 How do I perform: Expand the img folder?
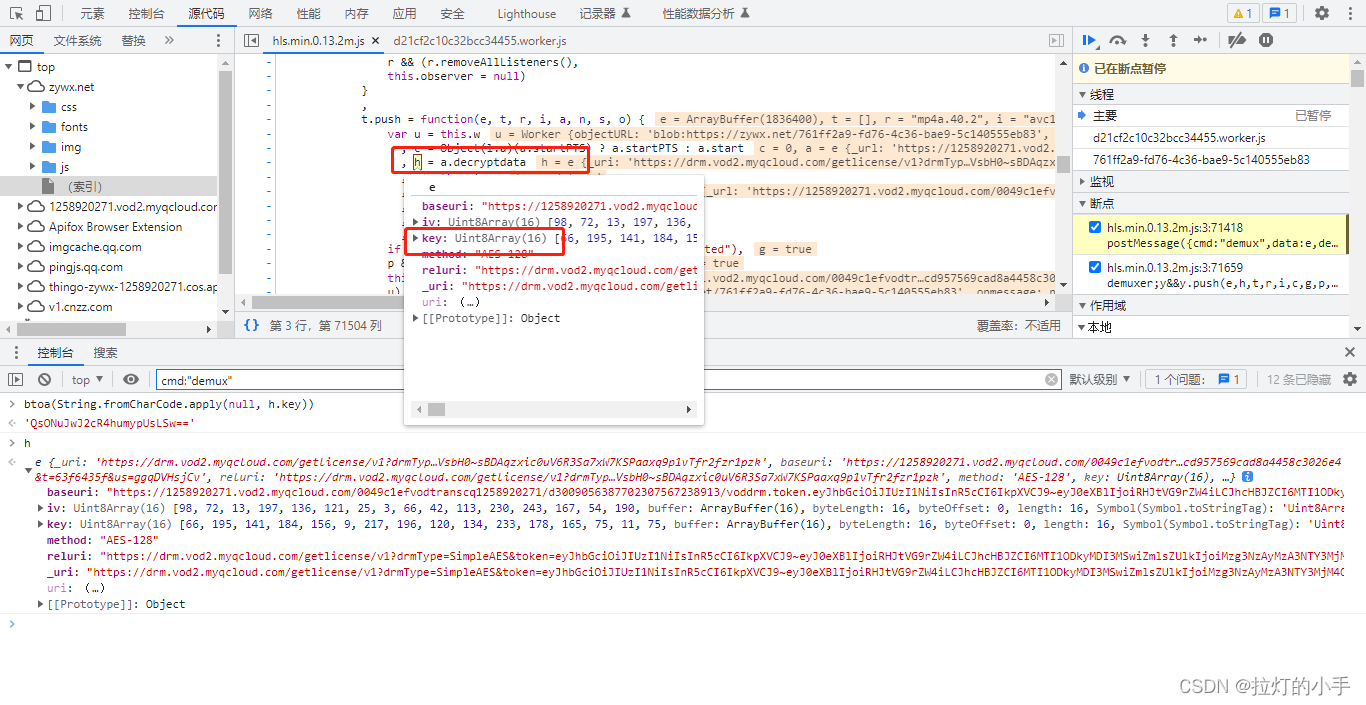[33, 147]
